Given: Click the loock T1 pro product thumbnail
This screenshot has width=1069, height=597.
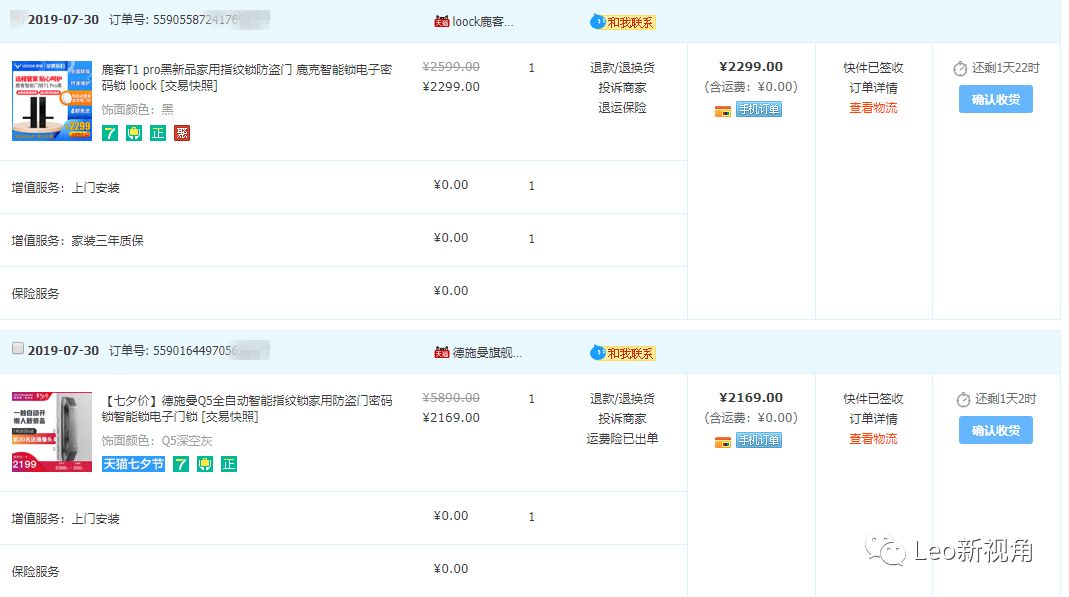Looking at the screenshot, I should [x=52, y=100].
